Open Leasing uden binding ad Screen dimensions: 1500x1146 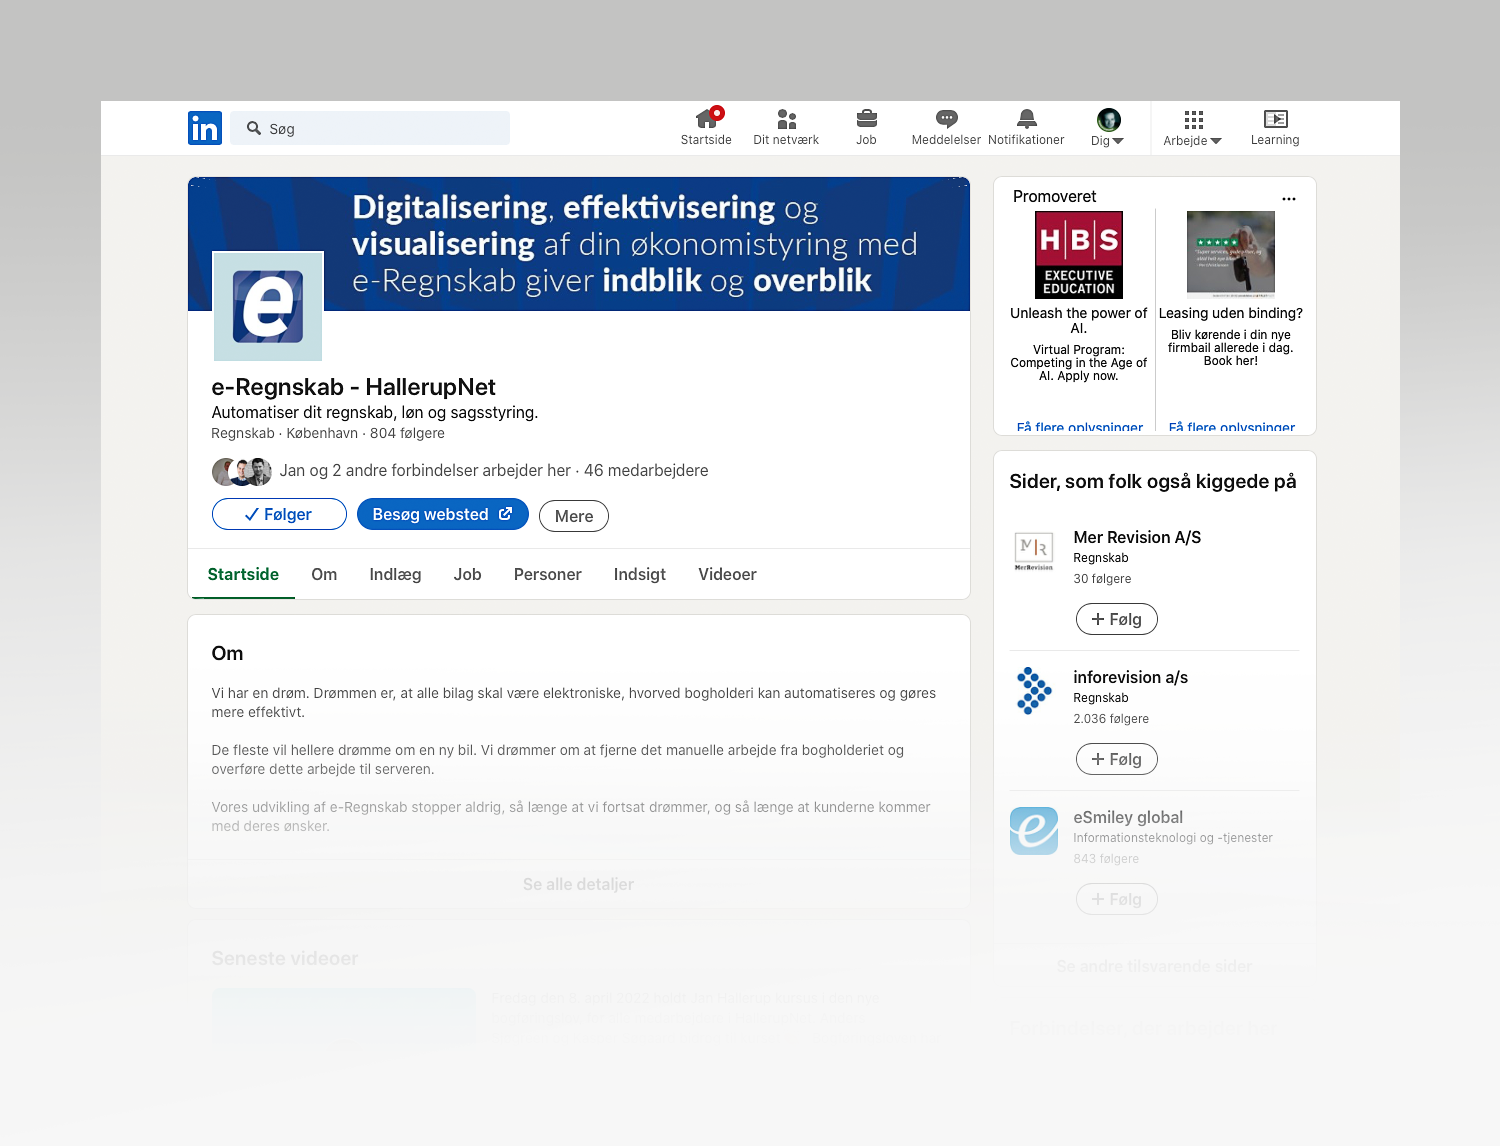click(1231, 313)
